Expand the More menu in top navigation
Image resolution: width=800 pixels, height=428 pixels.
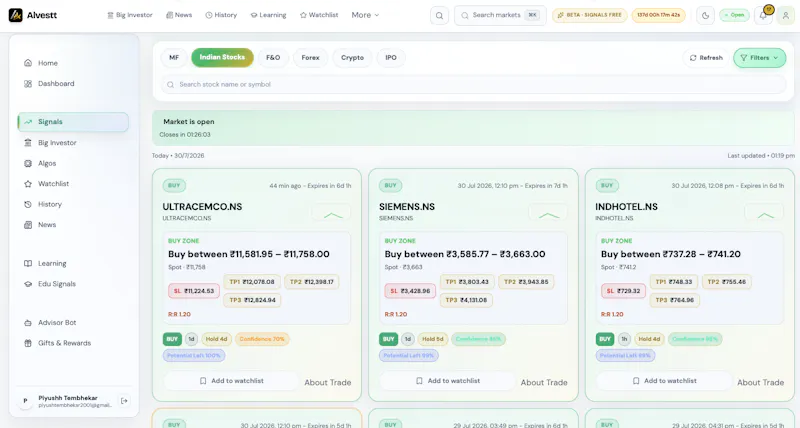click(365, 15)
